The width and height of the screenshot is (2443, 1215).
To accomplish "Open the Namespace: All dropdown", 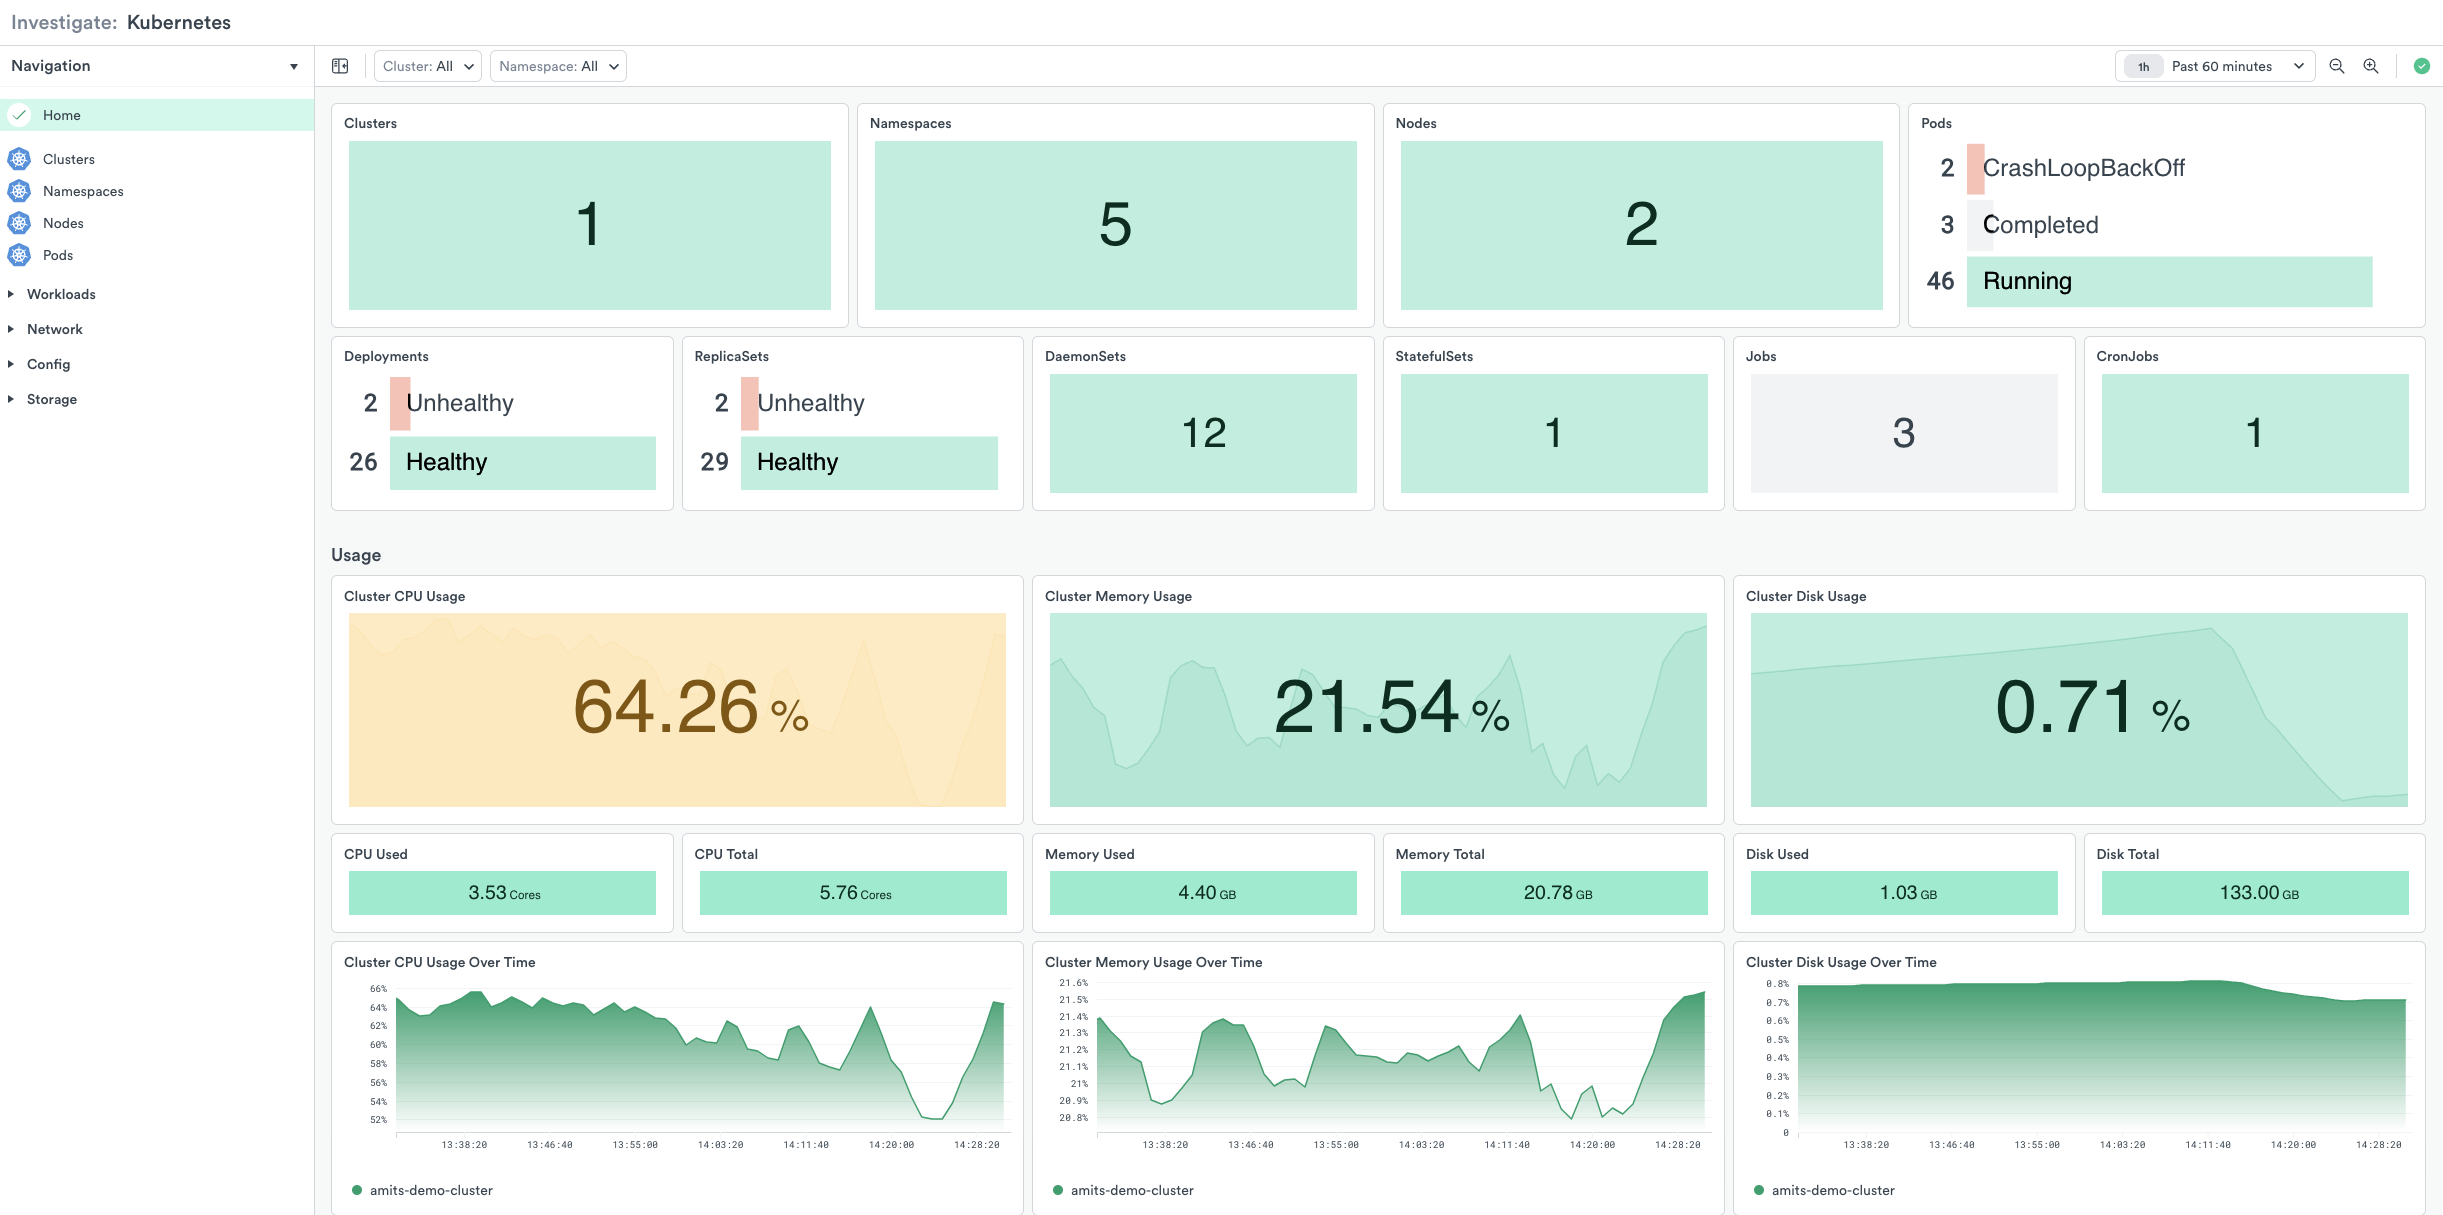I will pyautogui.click(x=558, y=66).
